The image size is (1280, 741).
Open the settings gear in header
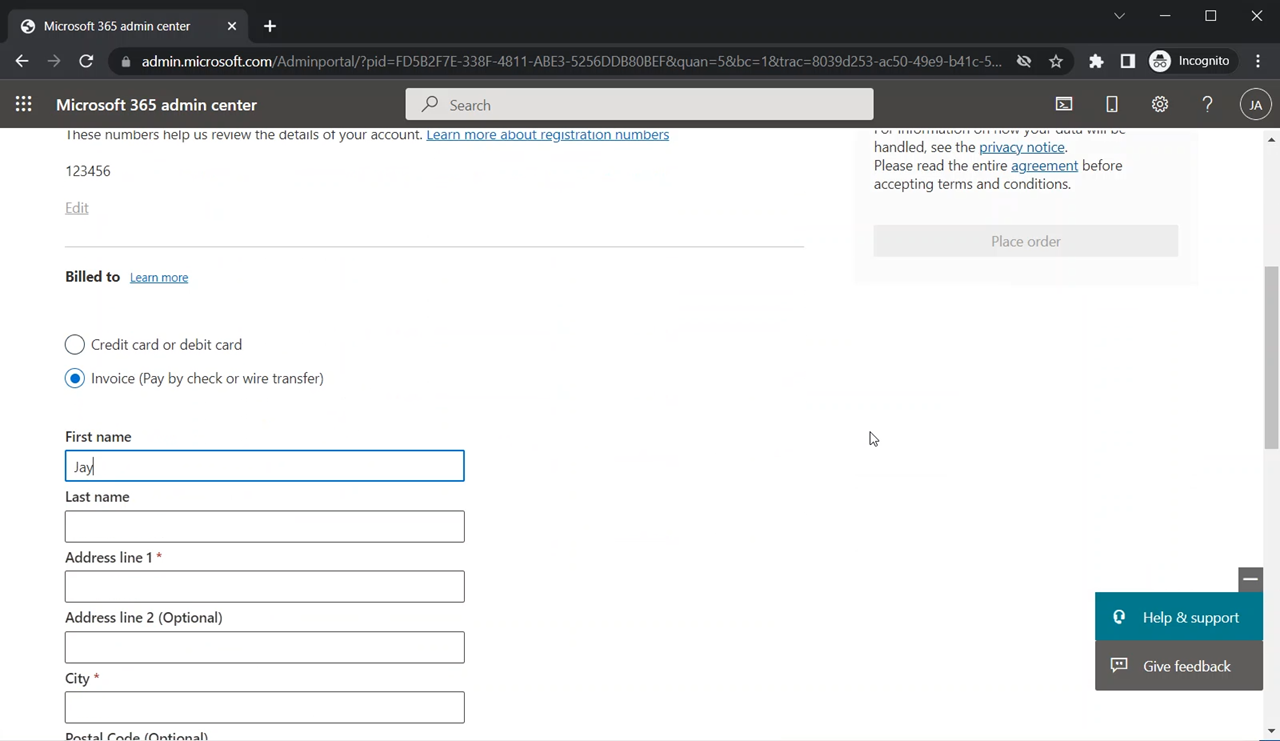click(x=1159, y=105)
